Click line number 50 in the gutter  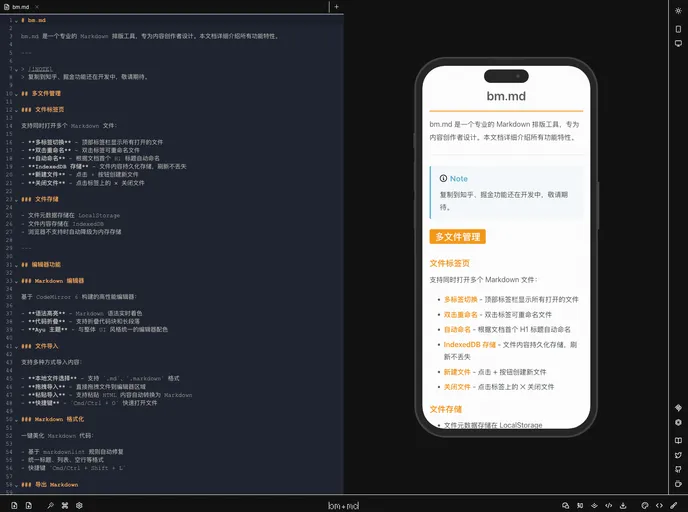9,419
